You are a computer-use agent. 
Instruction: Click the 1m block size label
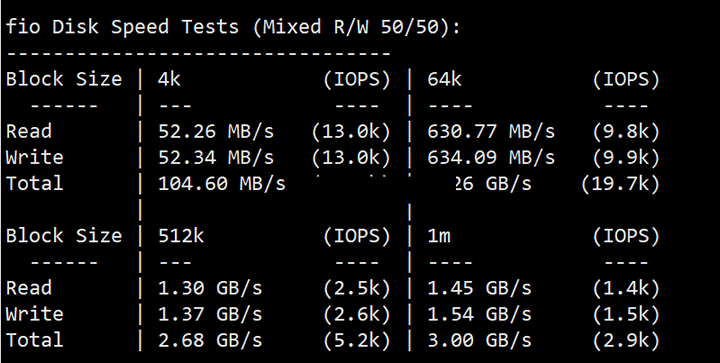click(439, 236)
